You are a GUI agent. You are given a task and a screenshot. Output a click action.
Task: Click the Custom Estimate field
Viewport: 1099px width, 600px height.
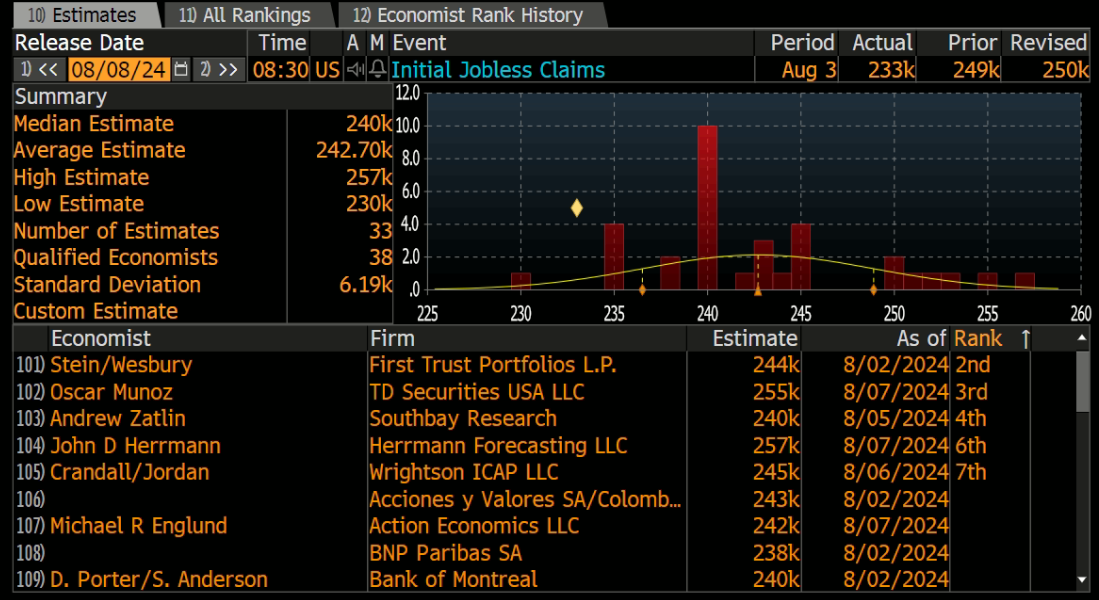click(x=203, y=311)
